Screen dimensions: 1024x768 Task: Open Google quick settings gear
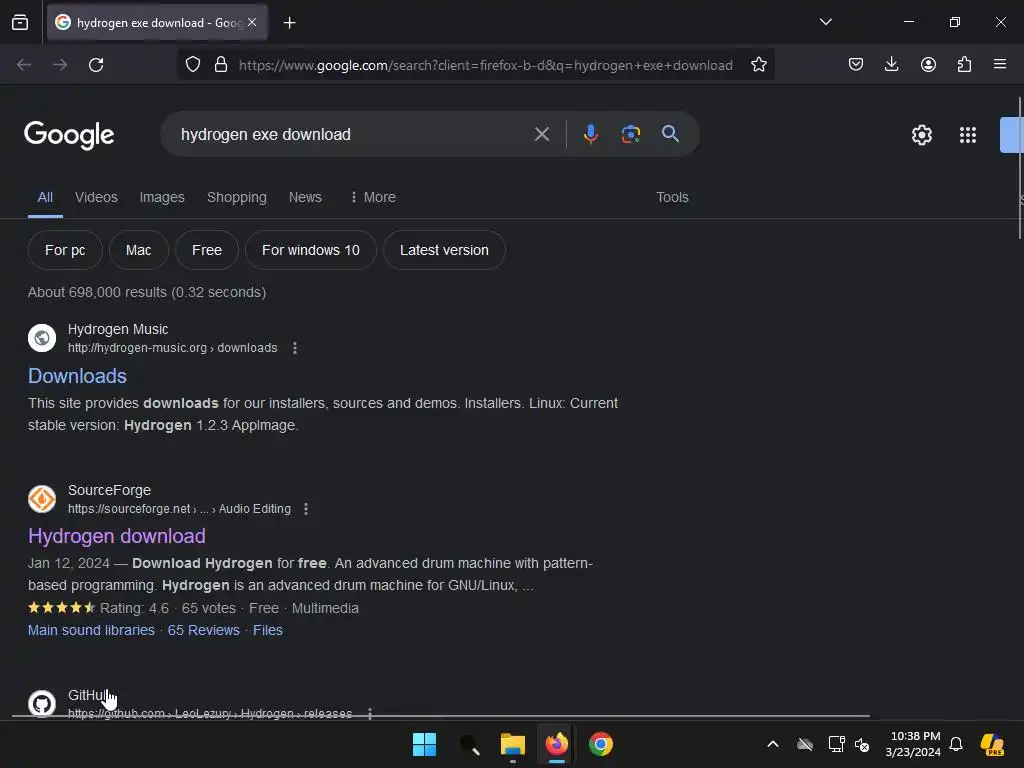click(x=921, y=135)
